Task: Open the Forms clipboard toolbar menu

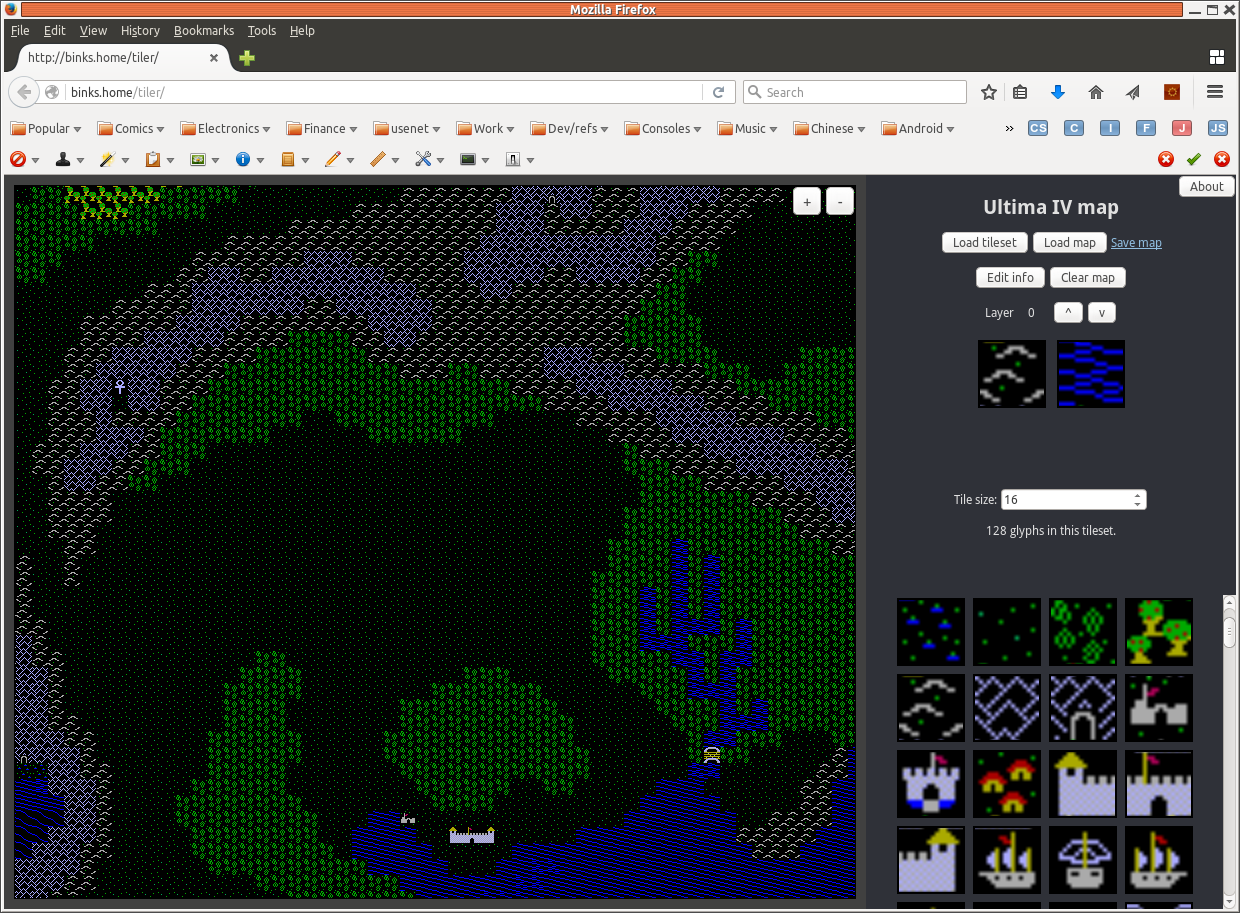Action: click(x=160, y=159)
